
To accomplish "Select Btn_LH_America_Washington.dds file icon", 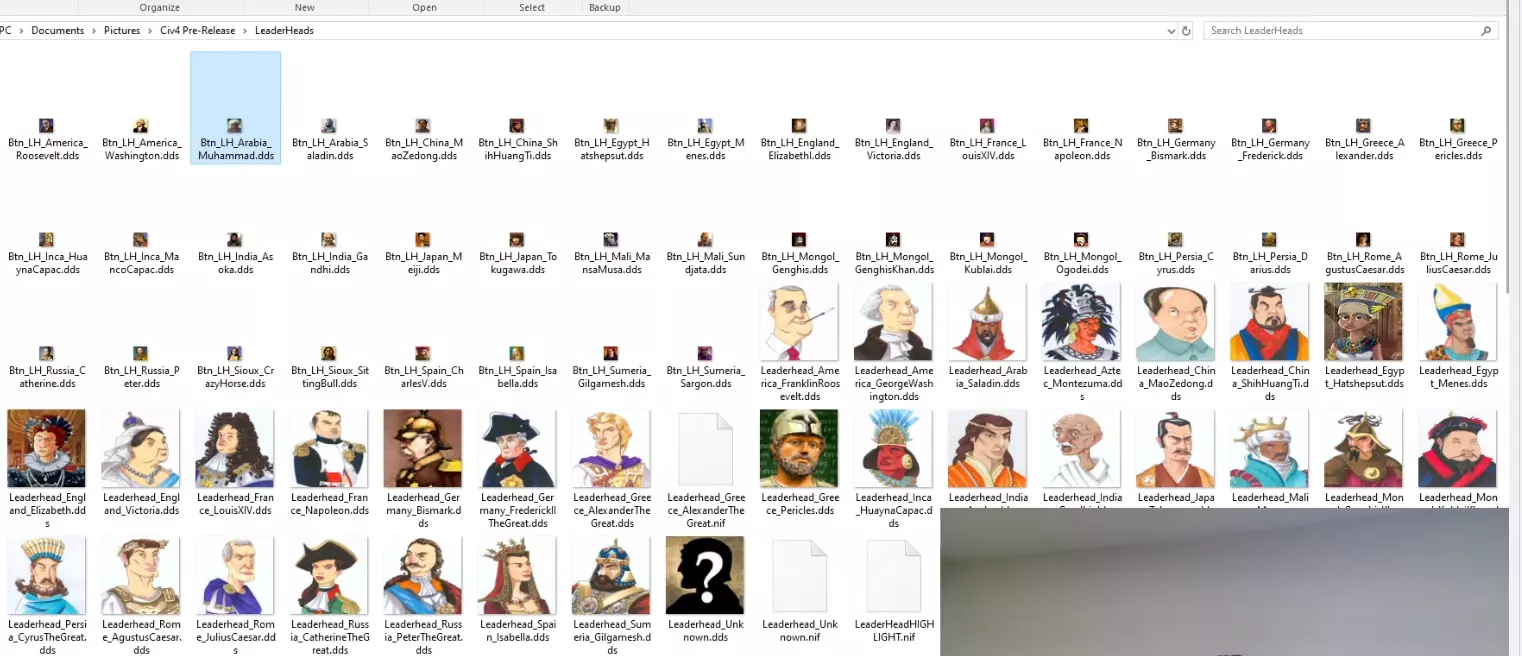I will click(x=140, y=126).
